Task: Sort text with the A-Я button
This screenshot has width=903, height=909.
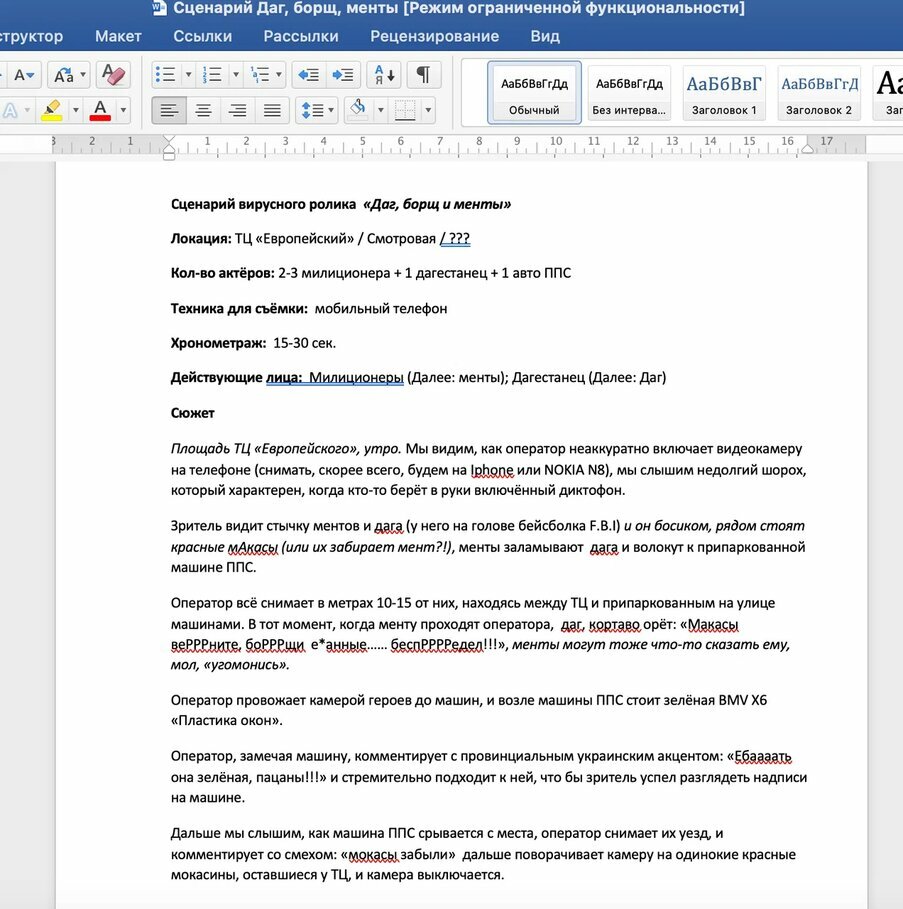Action: pos(384,75)
